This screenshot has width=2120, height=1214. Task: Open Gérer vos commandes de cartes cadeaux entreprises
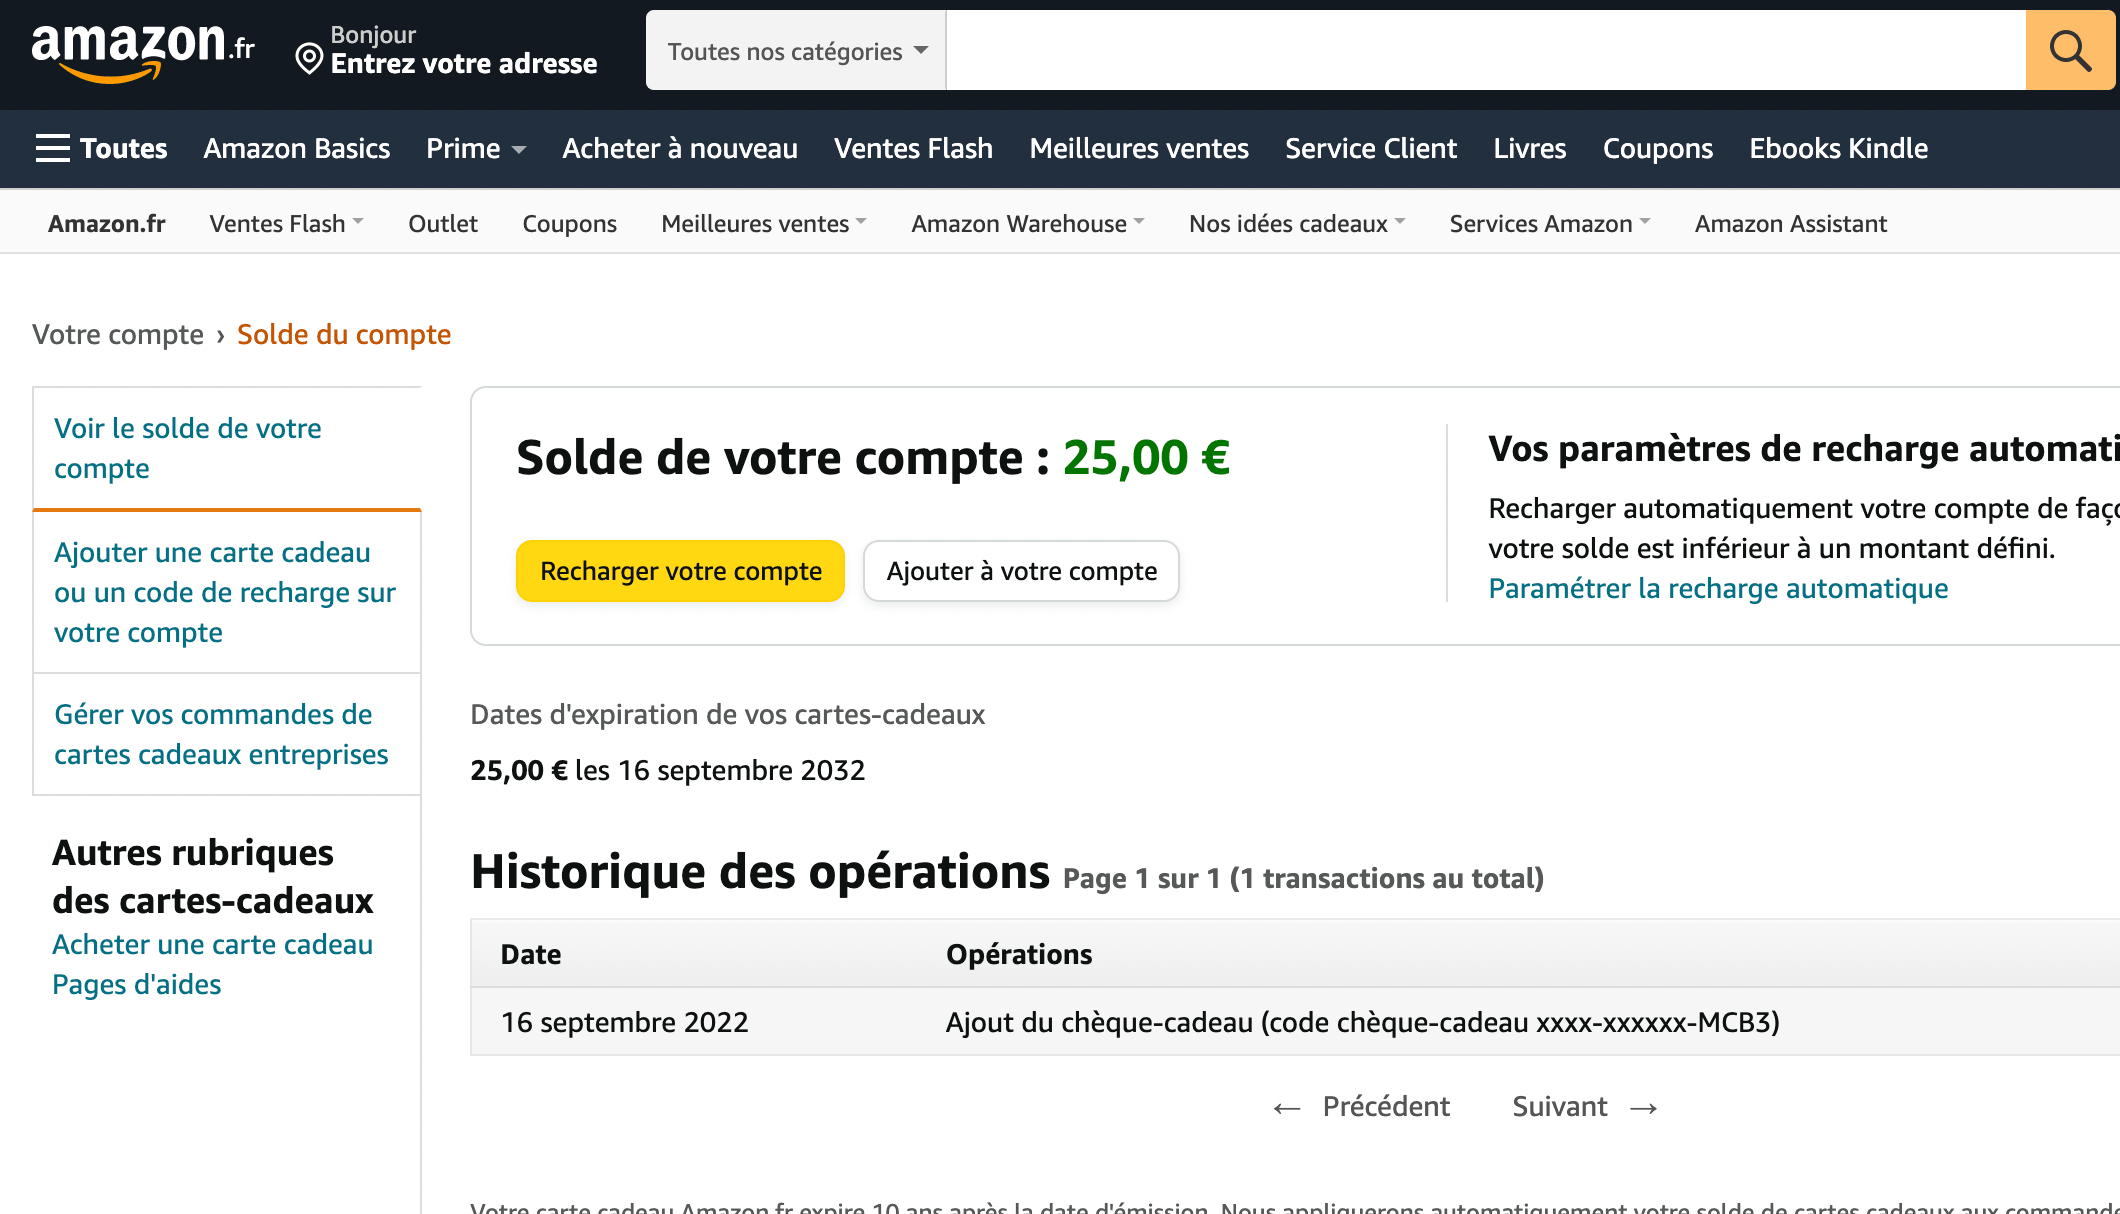coord(221,734)
